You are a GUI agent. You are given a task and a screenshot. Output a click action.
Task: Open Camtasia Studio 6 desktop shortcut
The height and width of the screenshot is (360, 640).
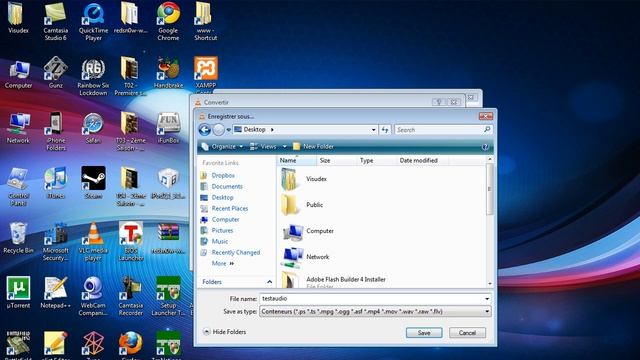(x=56, y=20)
